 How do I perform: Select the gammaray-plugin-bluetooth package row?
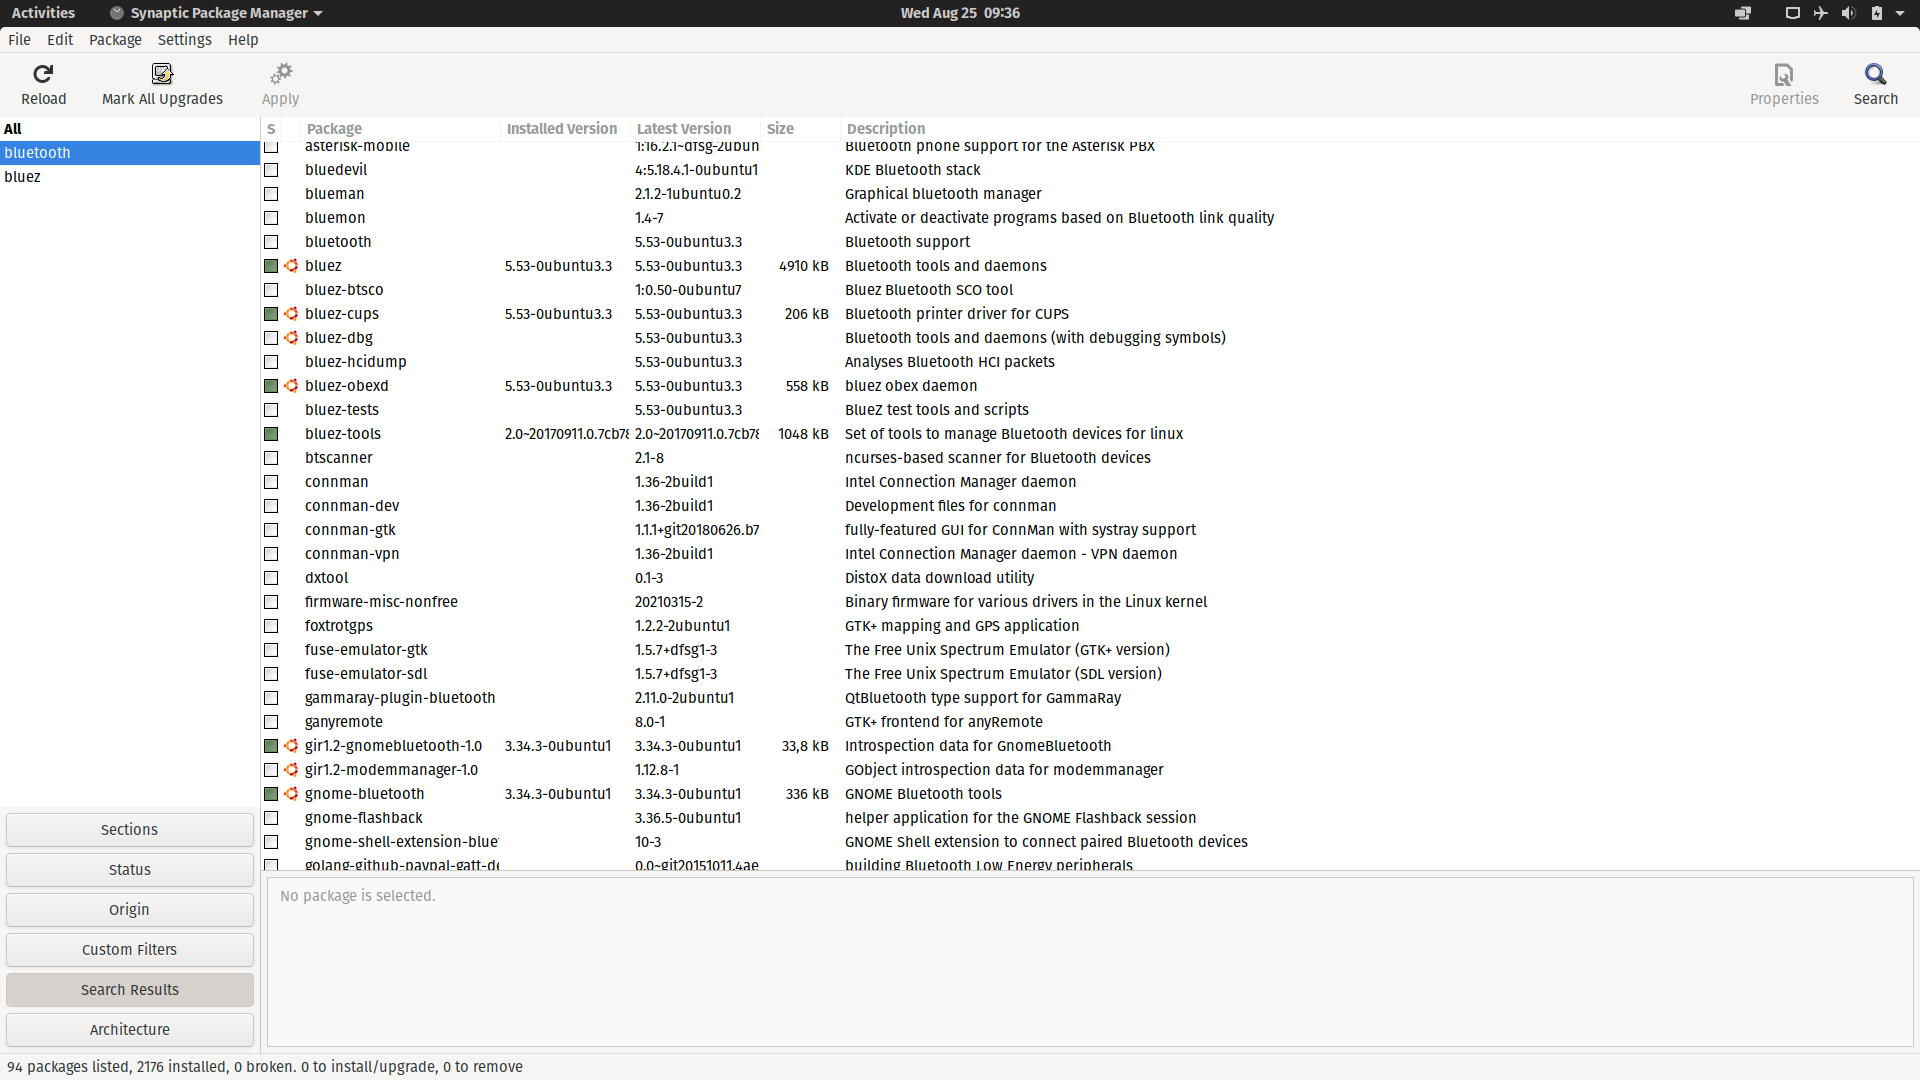click(1090, 698)
